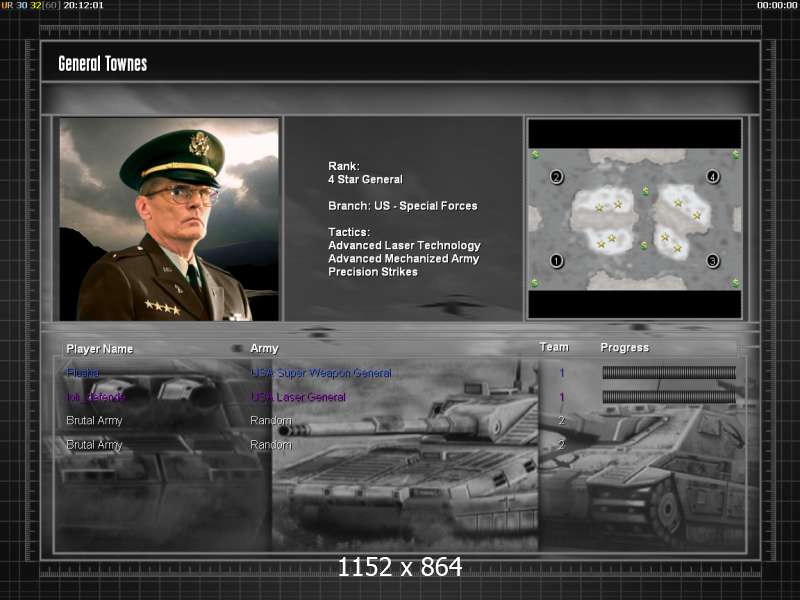
Task: Click the "Player Name" column header
Action: coord(99,349)
